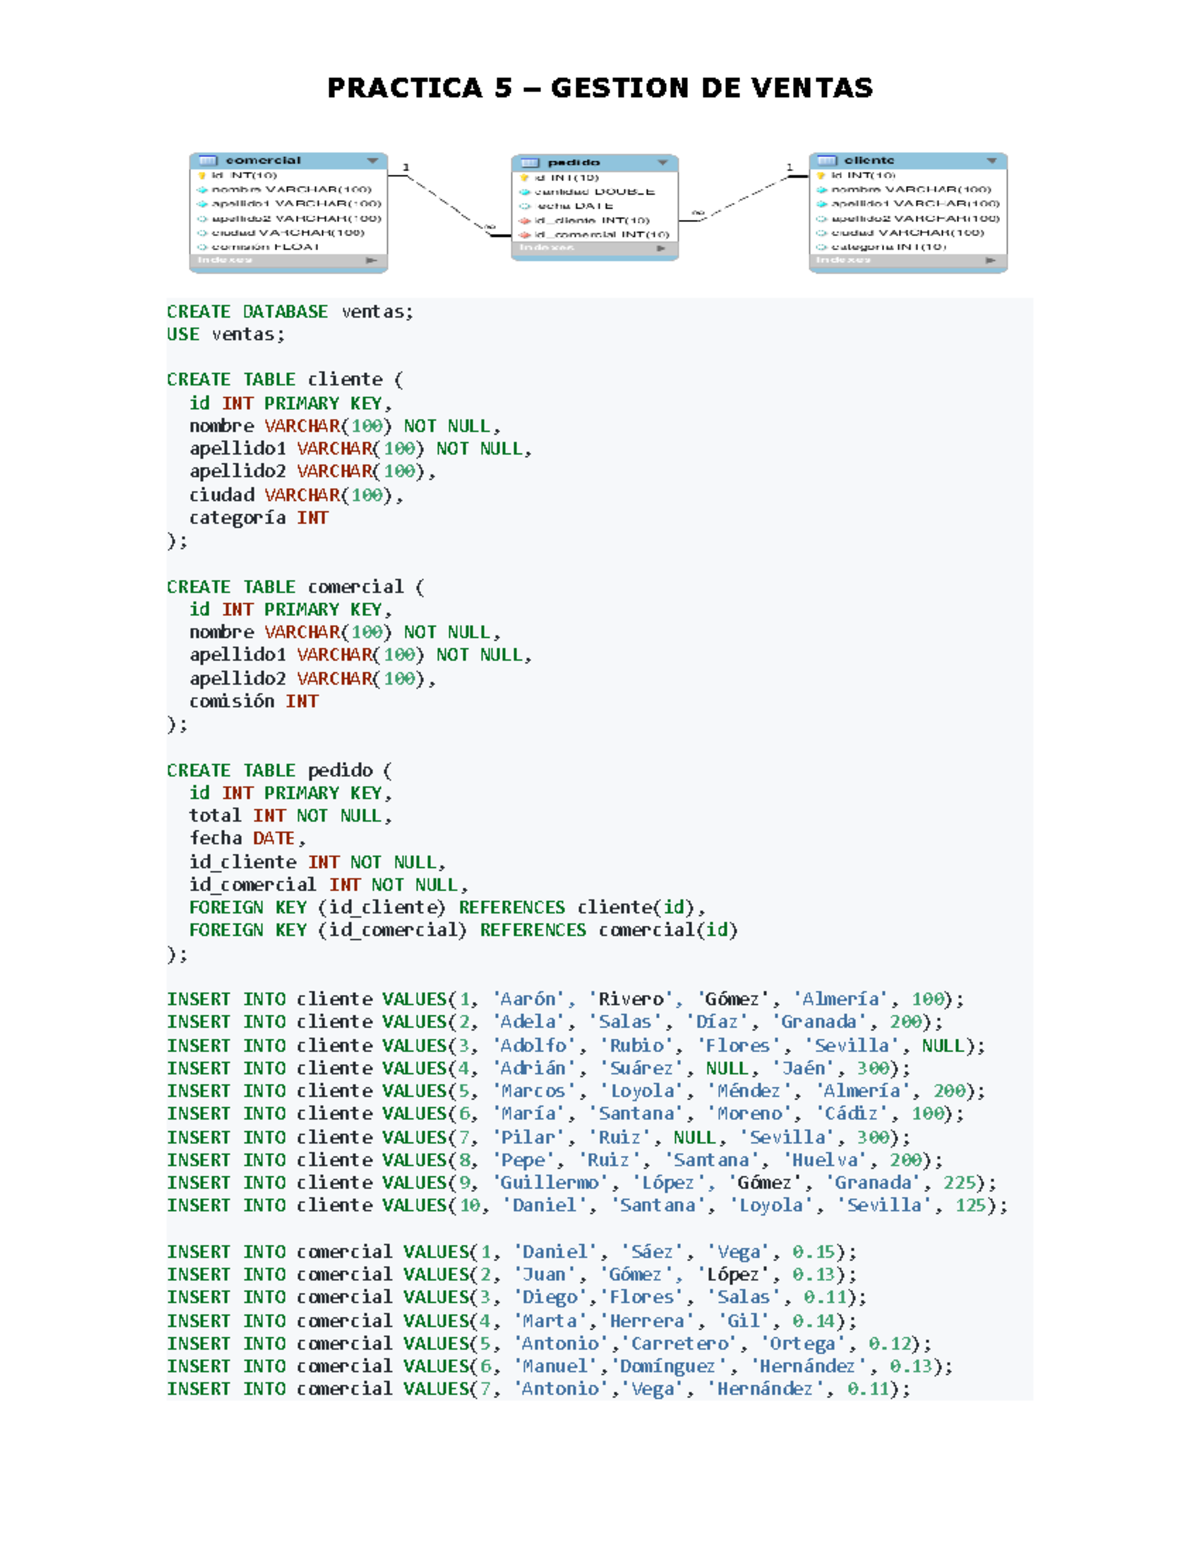Viewport: 1200px width, 1553px height.
Task: Expand Indexes section of cliente table
Action: 990,260
